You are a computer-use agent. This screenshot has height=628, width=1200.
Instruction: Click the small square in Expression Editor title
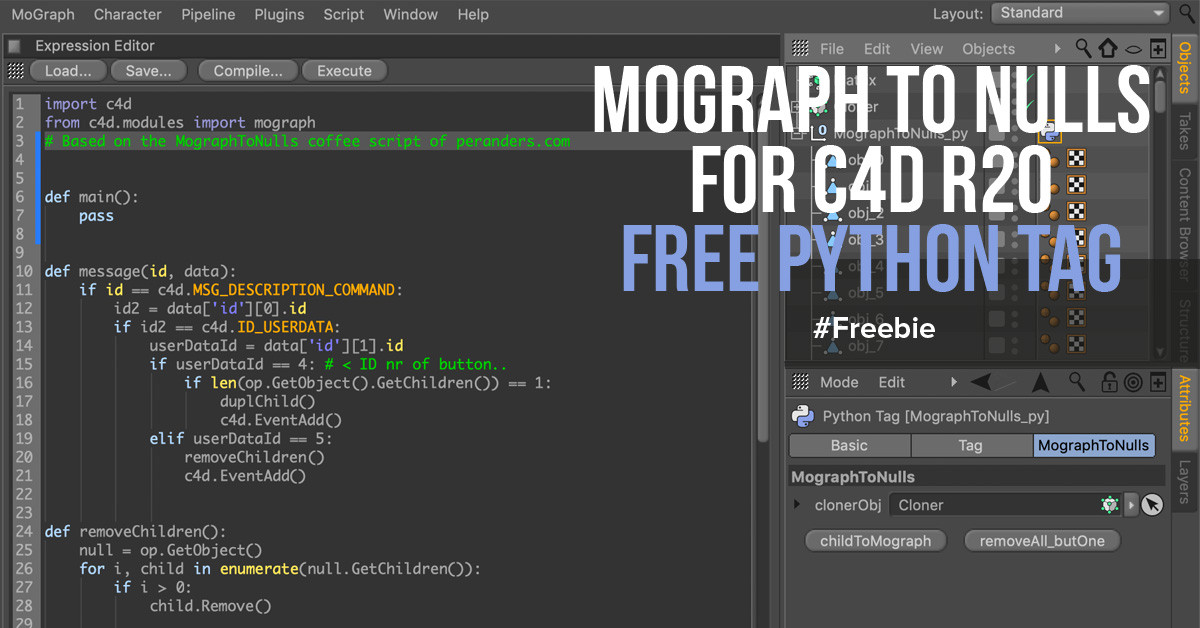pos(14,46)
